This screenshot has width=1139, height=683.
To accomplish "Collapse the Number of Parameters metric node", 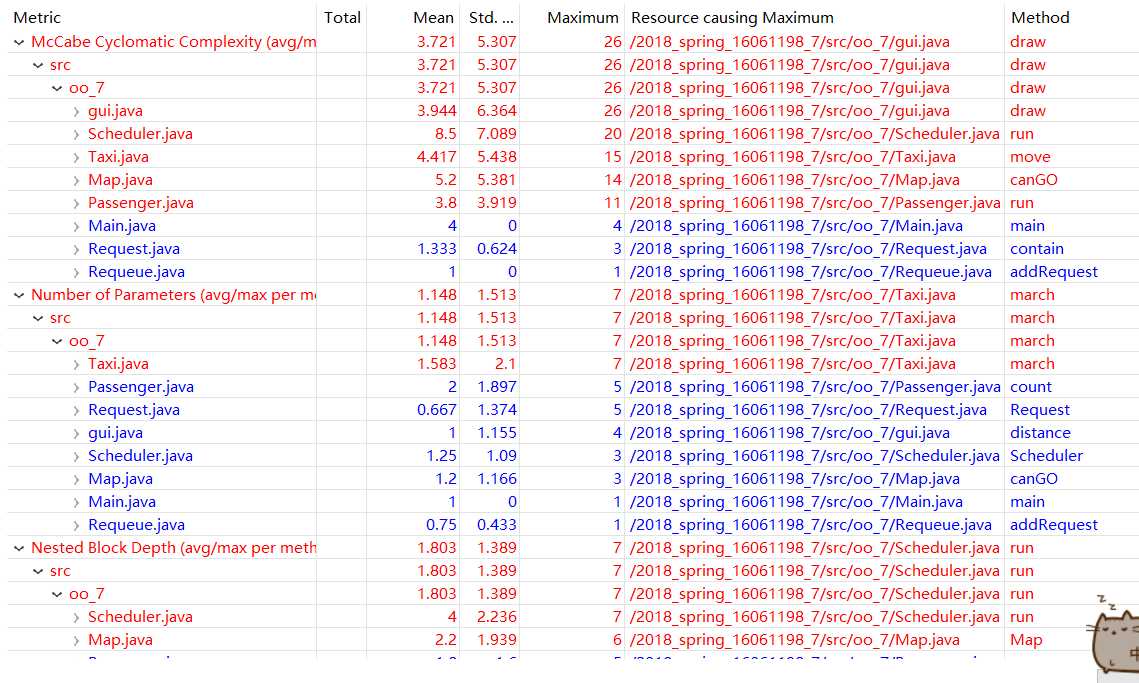I will coord(19,295).
